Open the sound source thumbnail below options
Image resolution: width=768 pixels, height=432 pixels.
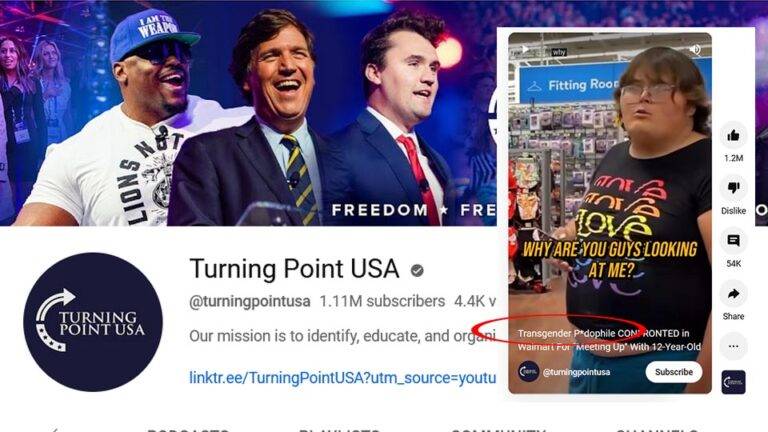point(733,382)
